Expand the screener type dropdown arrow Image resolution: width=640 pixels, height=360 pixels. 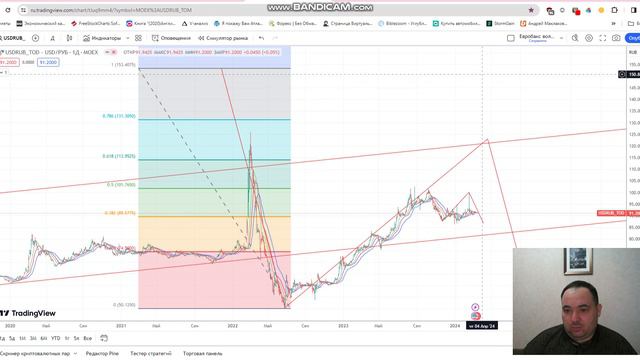[76, 353]
